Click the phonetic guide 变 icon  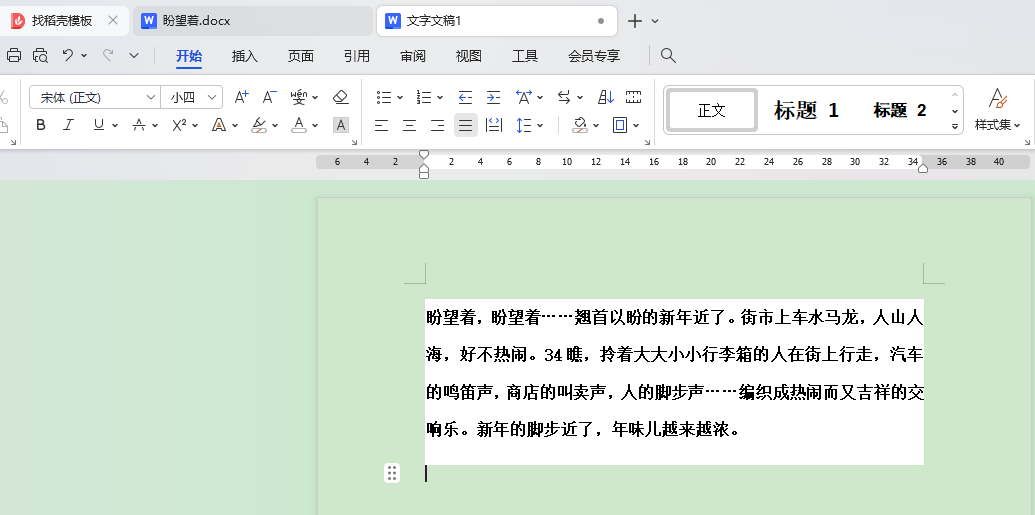[x=299, y=97]
